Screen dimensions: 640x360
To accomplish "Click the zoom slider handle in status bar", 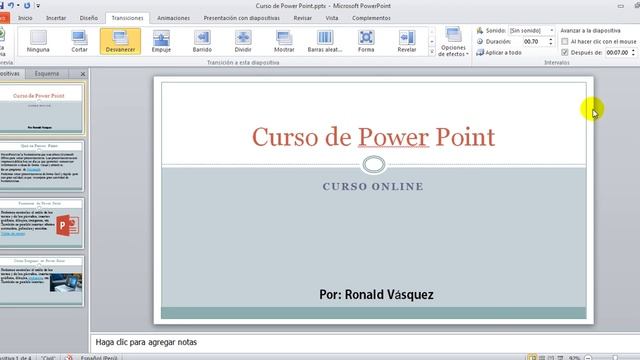I will pyautogui.click(x=615, y=358).
